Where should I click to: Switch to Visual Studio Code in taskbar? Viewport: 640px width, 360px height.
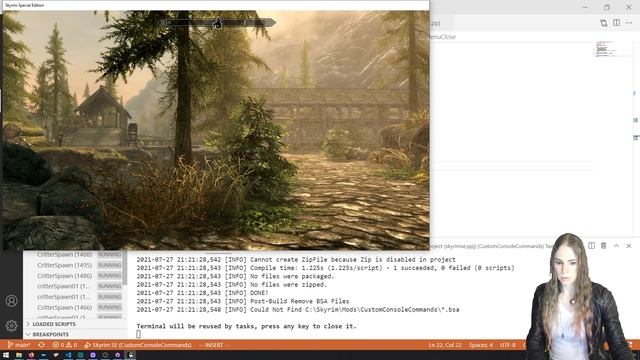pyautogui.click(x=68, y=355)
